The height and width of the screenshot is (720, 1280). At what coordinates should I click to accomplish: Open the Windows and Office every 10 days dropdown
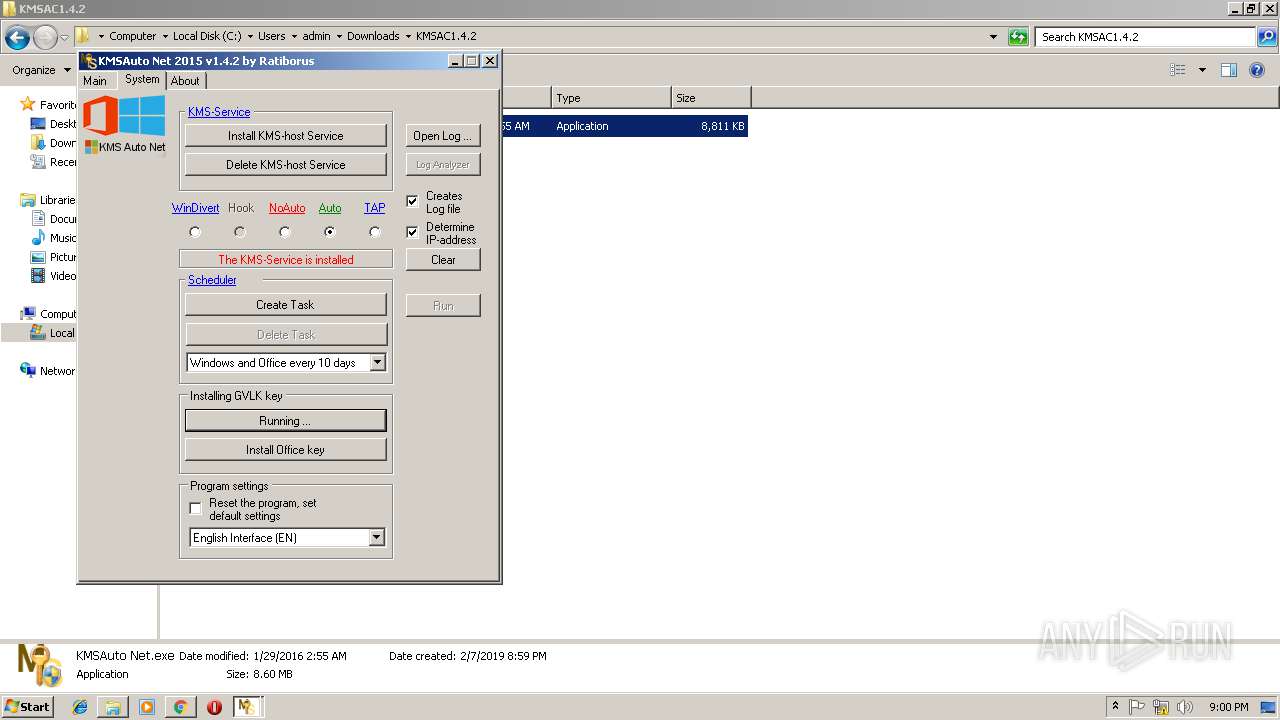[378, 363]
